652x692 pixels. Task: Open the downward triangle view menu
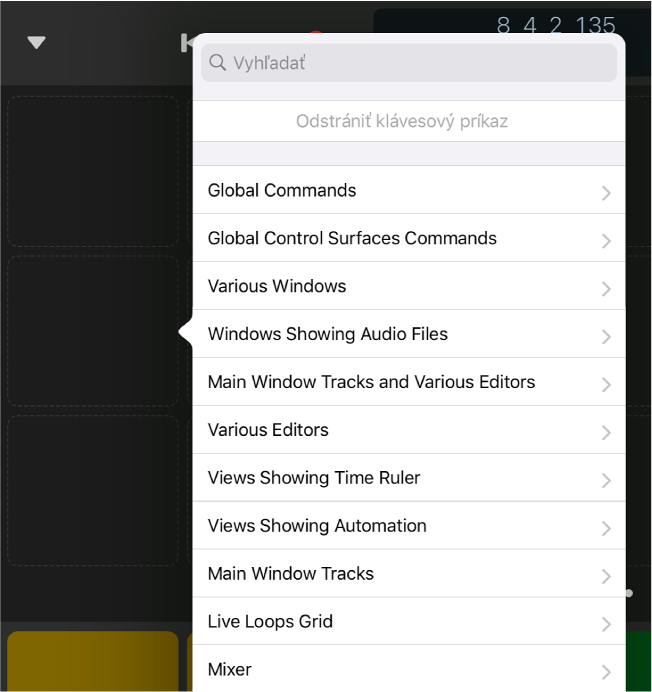point(37,42)
